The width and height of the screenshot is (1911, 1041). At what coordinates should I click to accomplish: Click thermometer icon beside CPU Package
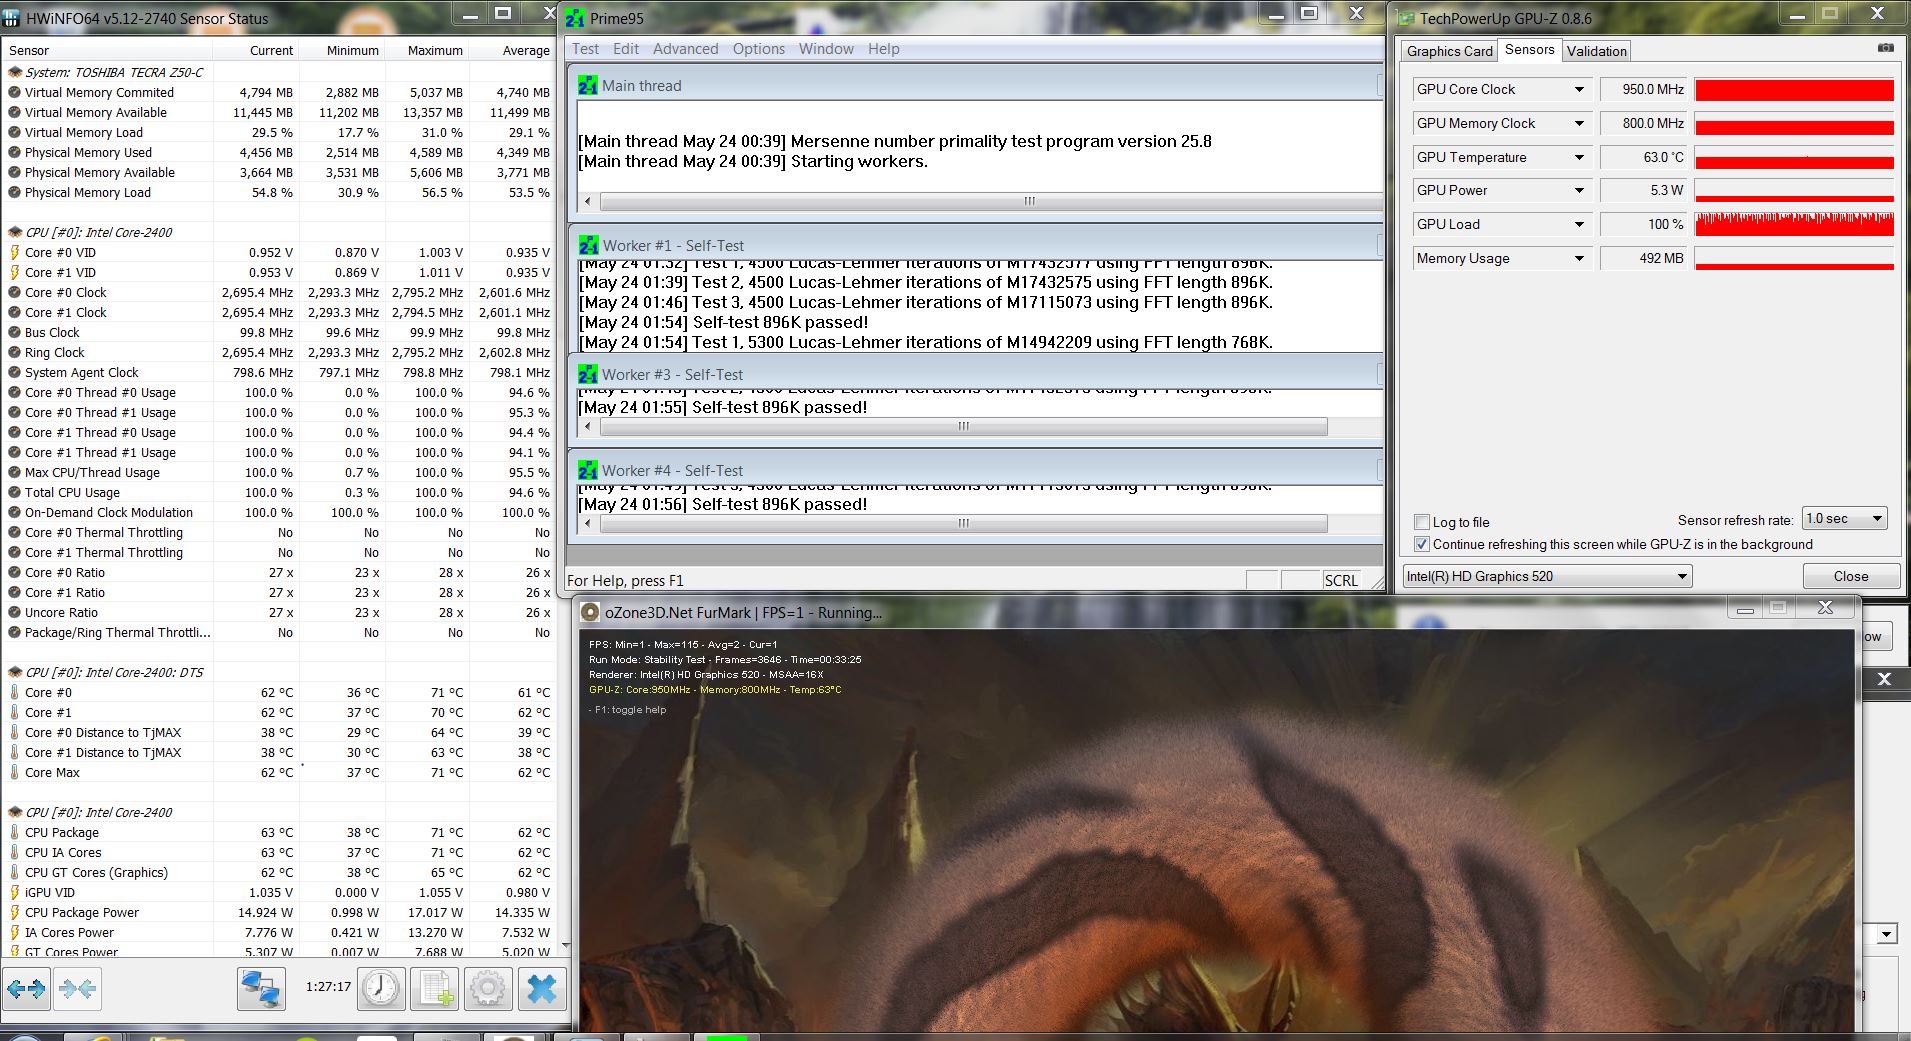pos(15,832)
